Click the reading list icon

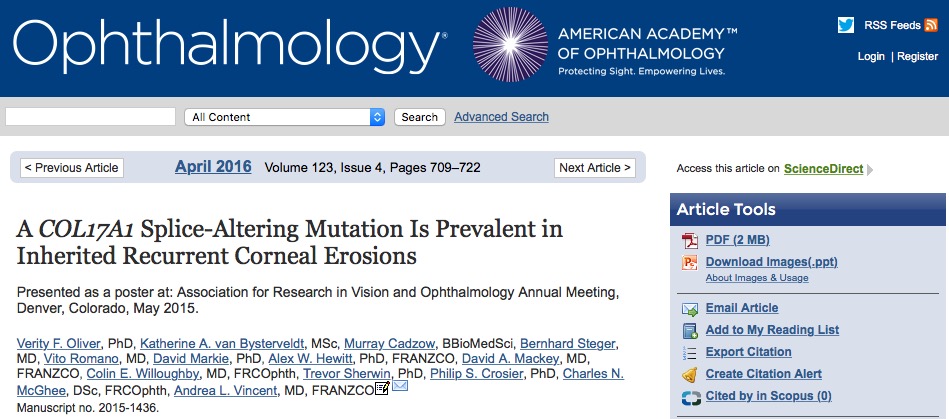(690, 331)
